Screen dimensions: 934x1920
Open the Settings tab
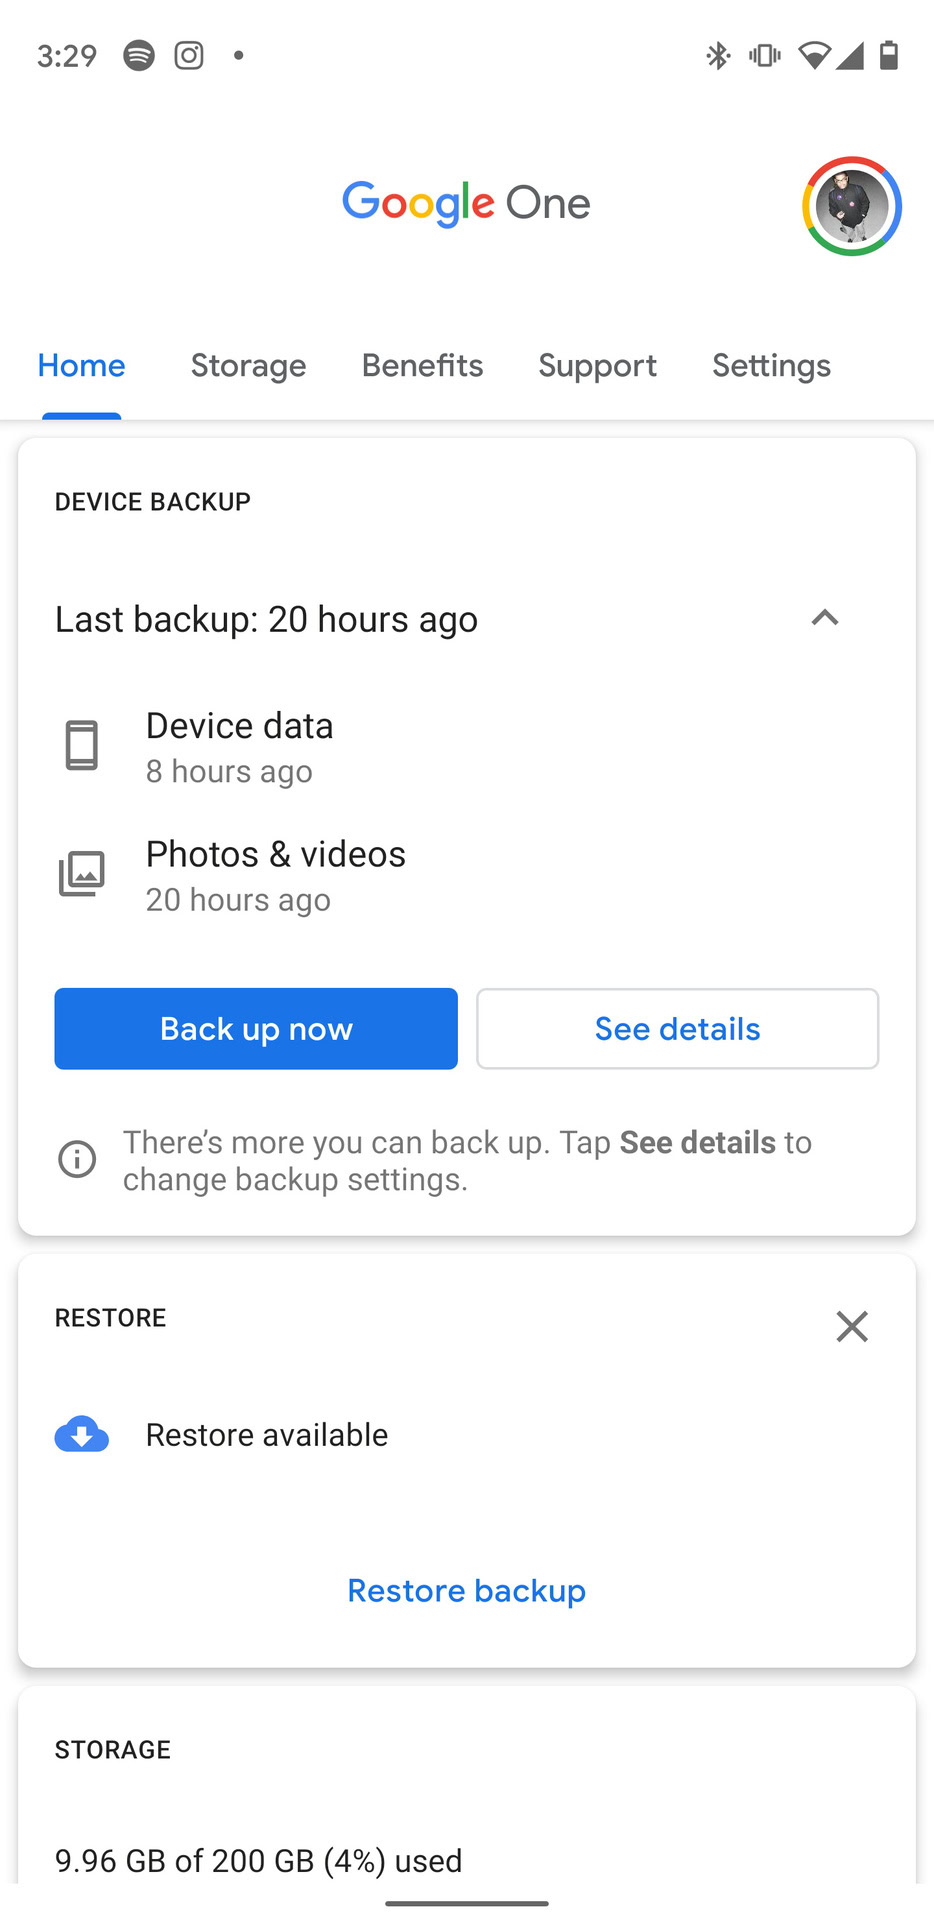coord(771,366)
